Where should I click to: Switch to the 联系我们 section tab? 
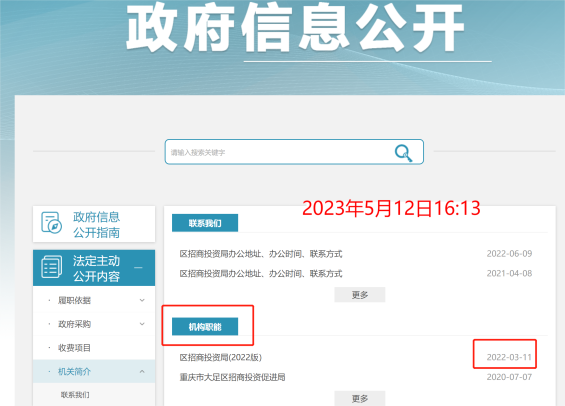[205, 223]
